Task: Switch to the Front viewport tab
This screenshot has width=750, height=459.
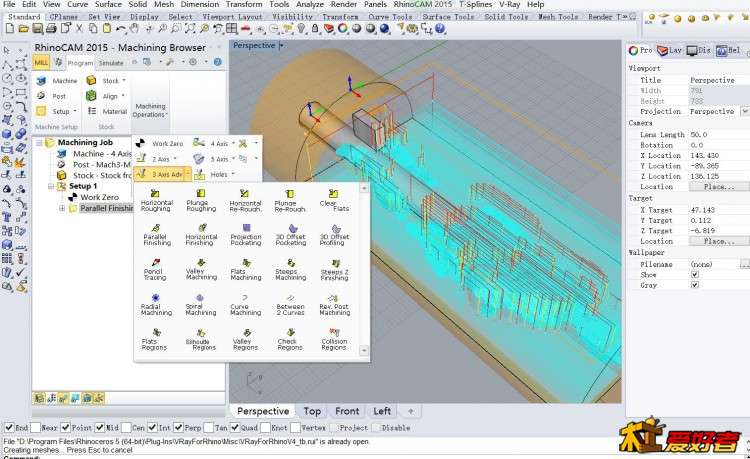Action: click(347, 411)
